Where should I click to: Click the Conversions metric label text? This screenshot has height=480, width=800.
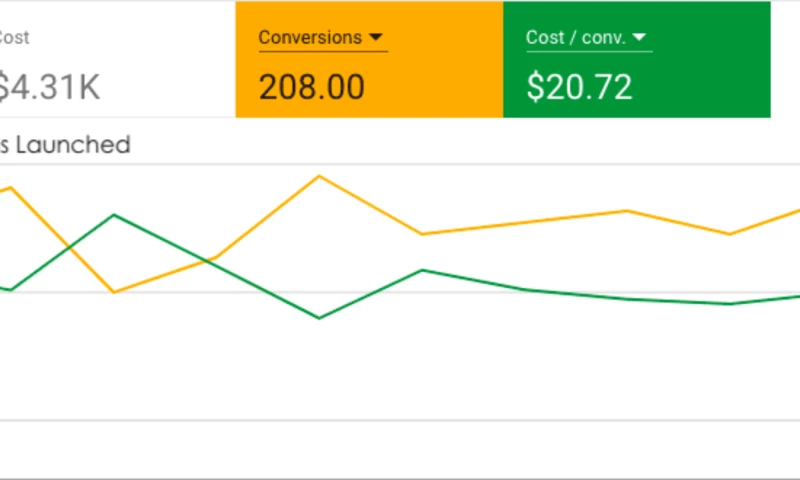coord(310,38)
